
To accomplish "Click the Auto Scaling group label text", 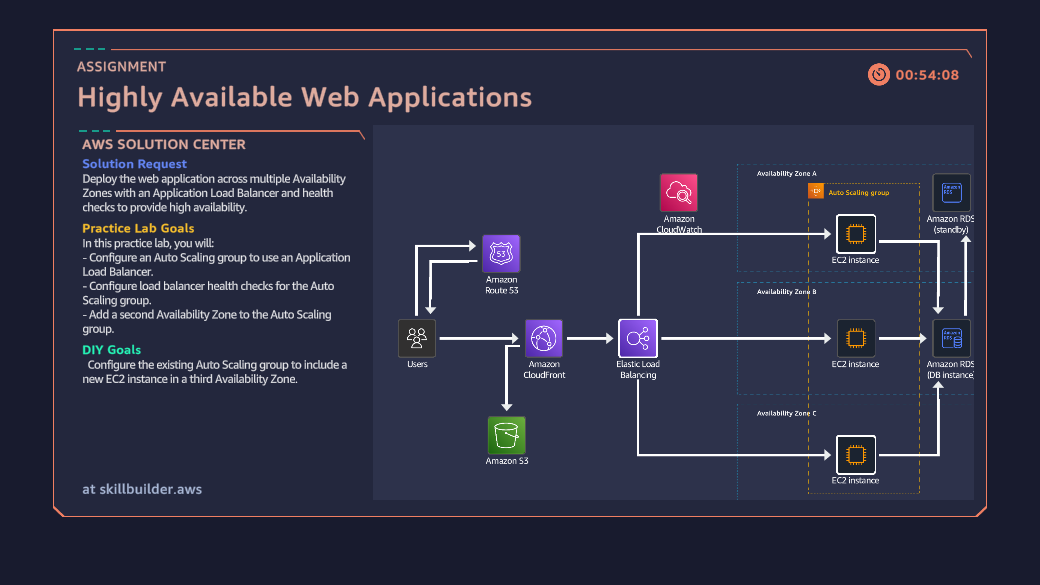I will pos(859,192).
